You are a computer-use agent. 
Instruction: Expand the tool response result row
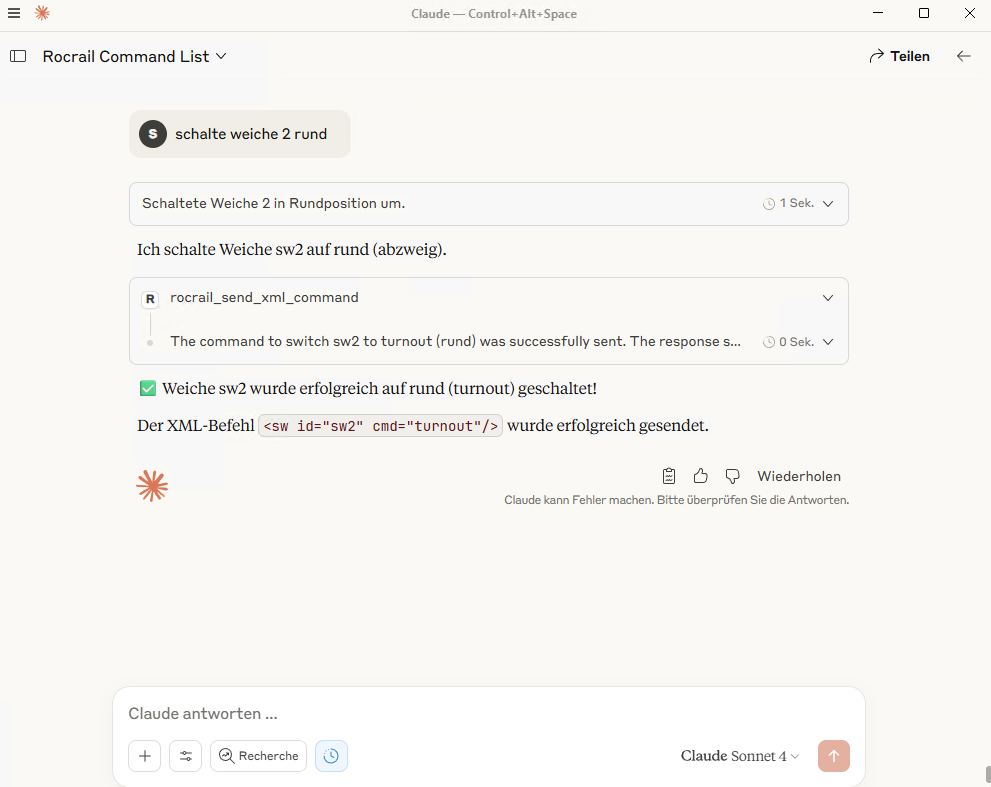489,342
